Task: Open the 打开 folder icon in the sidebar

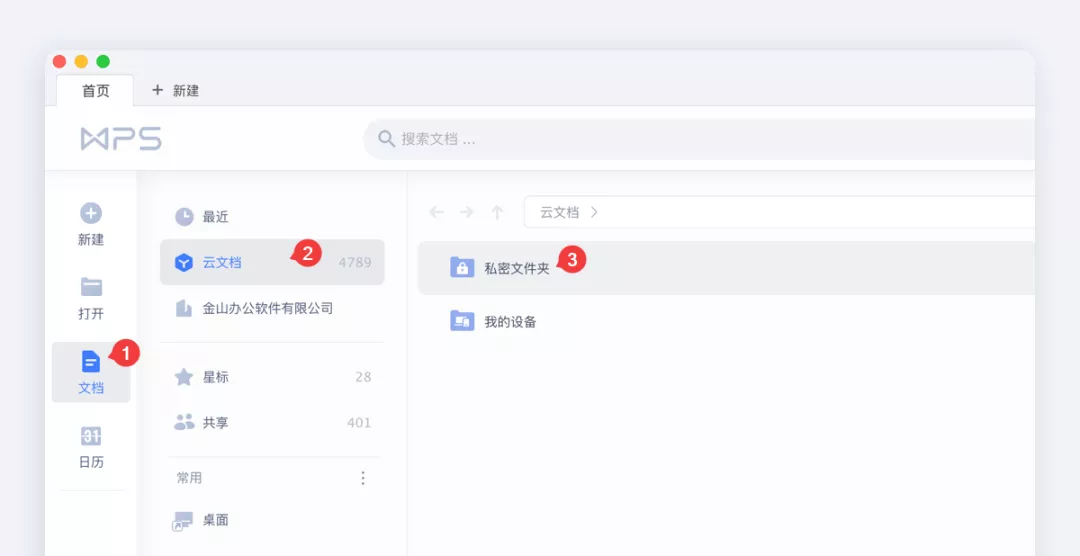Action: coord(91,287)
